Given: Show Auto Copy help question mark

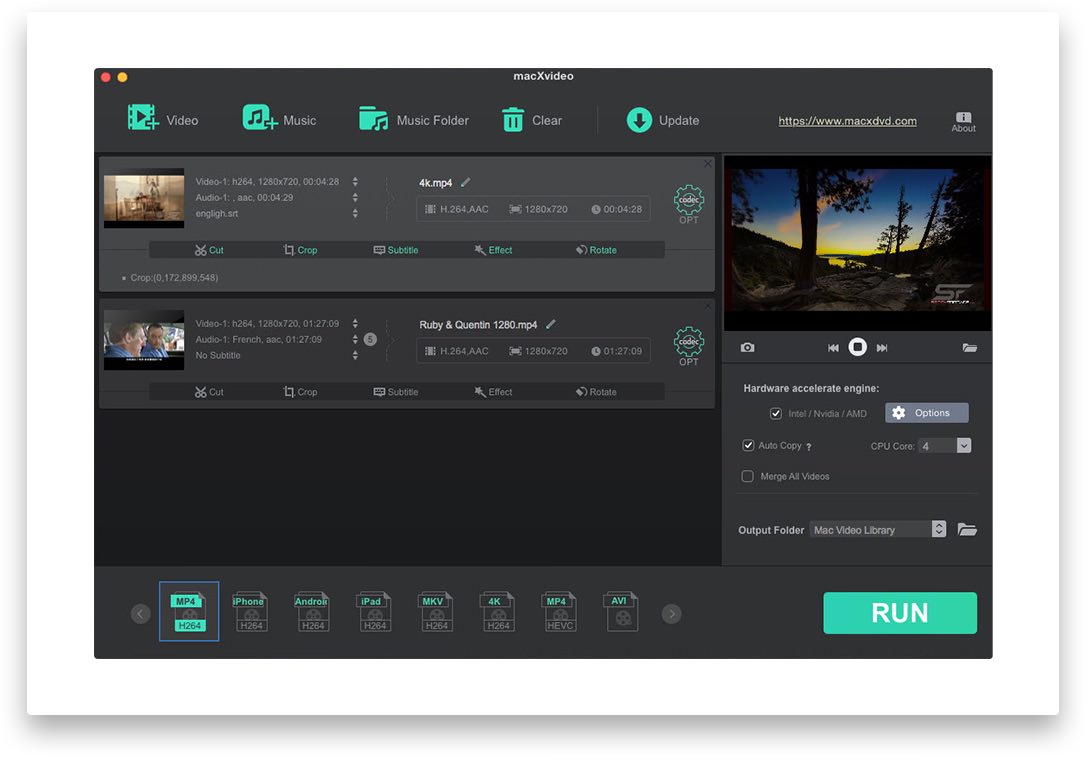Looking at the screenshot, I should coord(808,447).
